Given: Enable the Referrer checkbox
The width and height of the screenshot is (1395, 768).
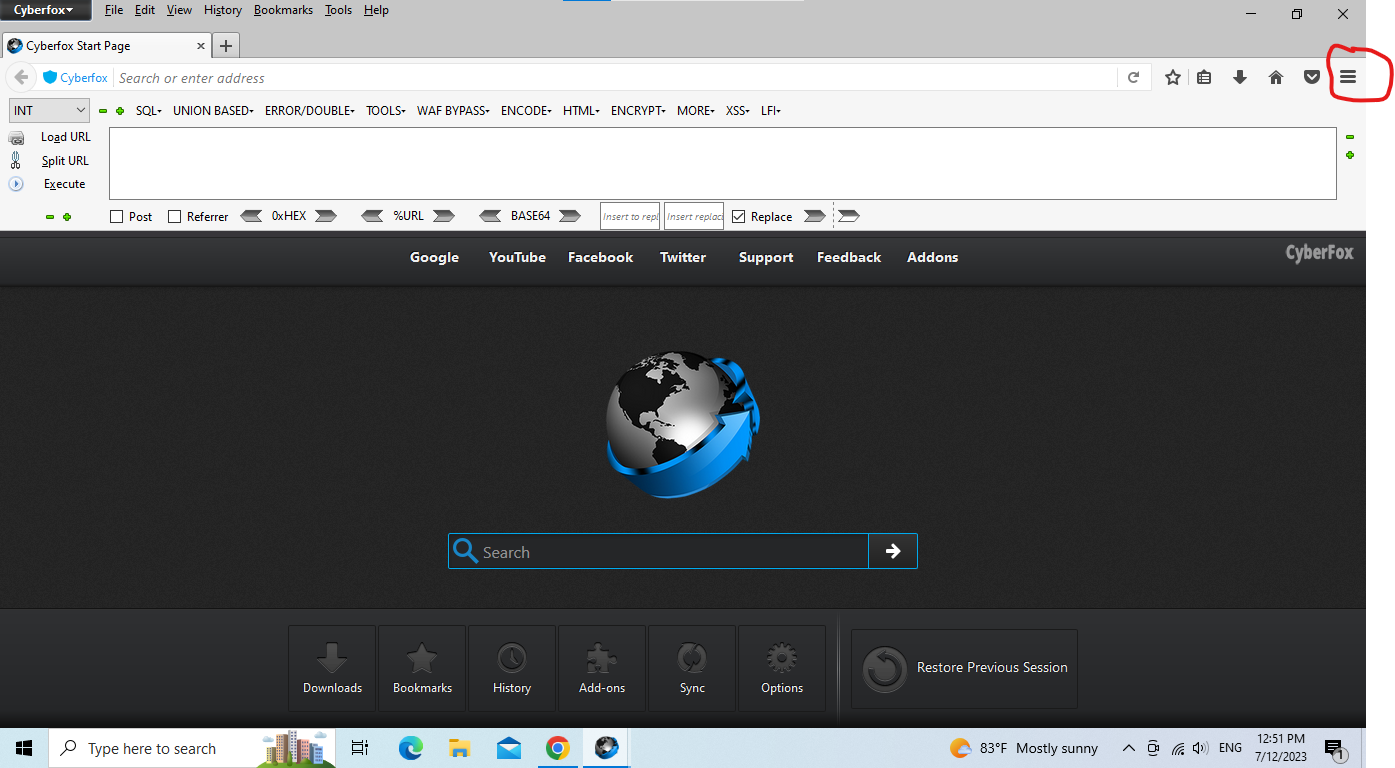Looking at the screenshot, I should [175, 217].
